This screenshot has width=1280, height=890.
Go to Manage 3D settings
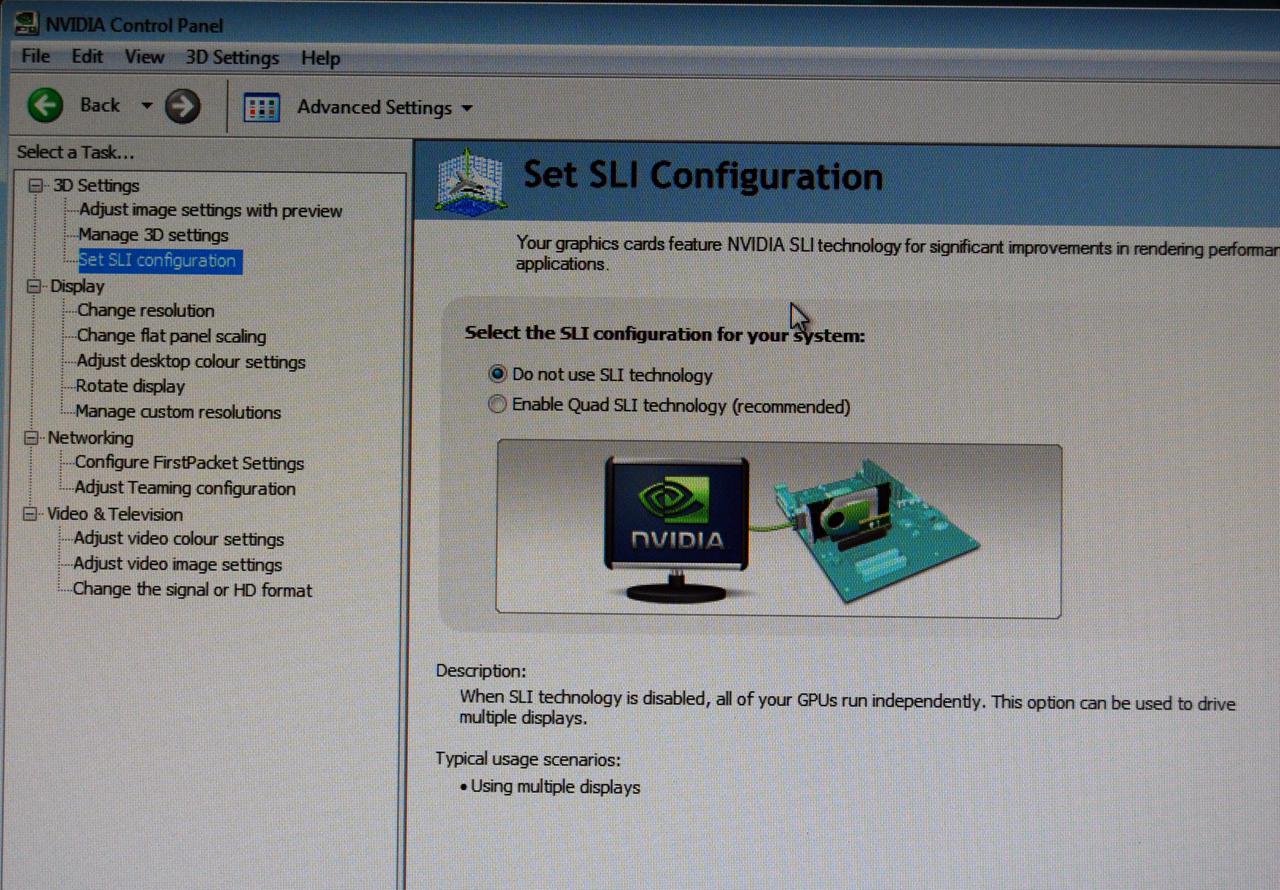tap(154, 235)
